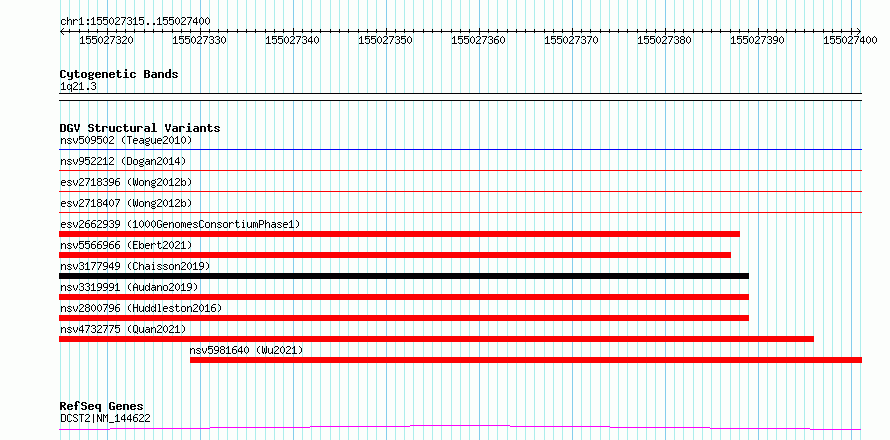890x440 pixels.
Task: Click the red bar of nsv2800796 Huddleston2016
Action: point(404,318)
